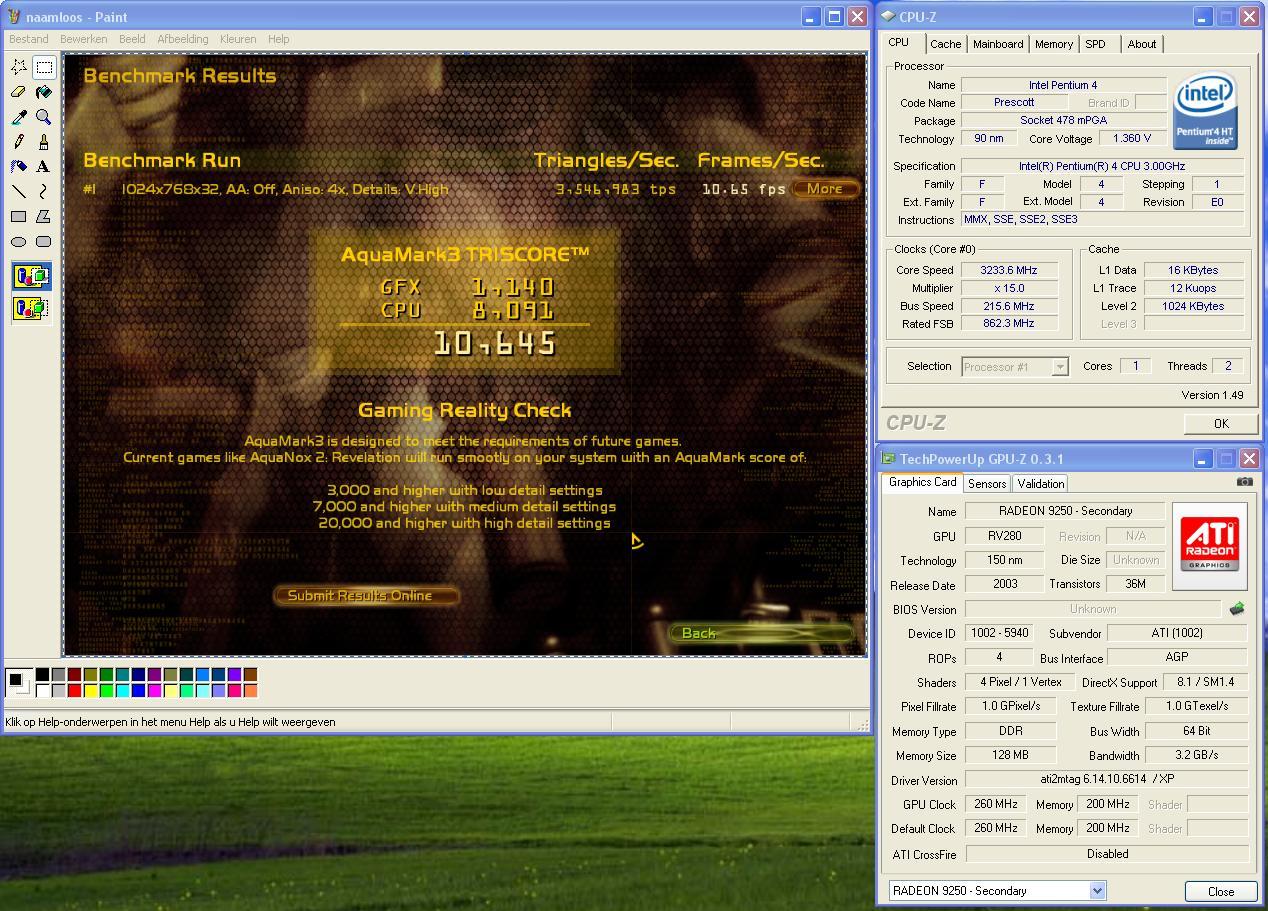Click the GPU name field RADEON 9250 - Secondary

1065,511
